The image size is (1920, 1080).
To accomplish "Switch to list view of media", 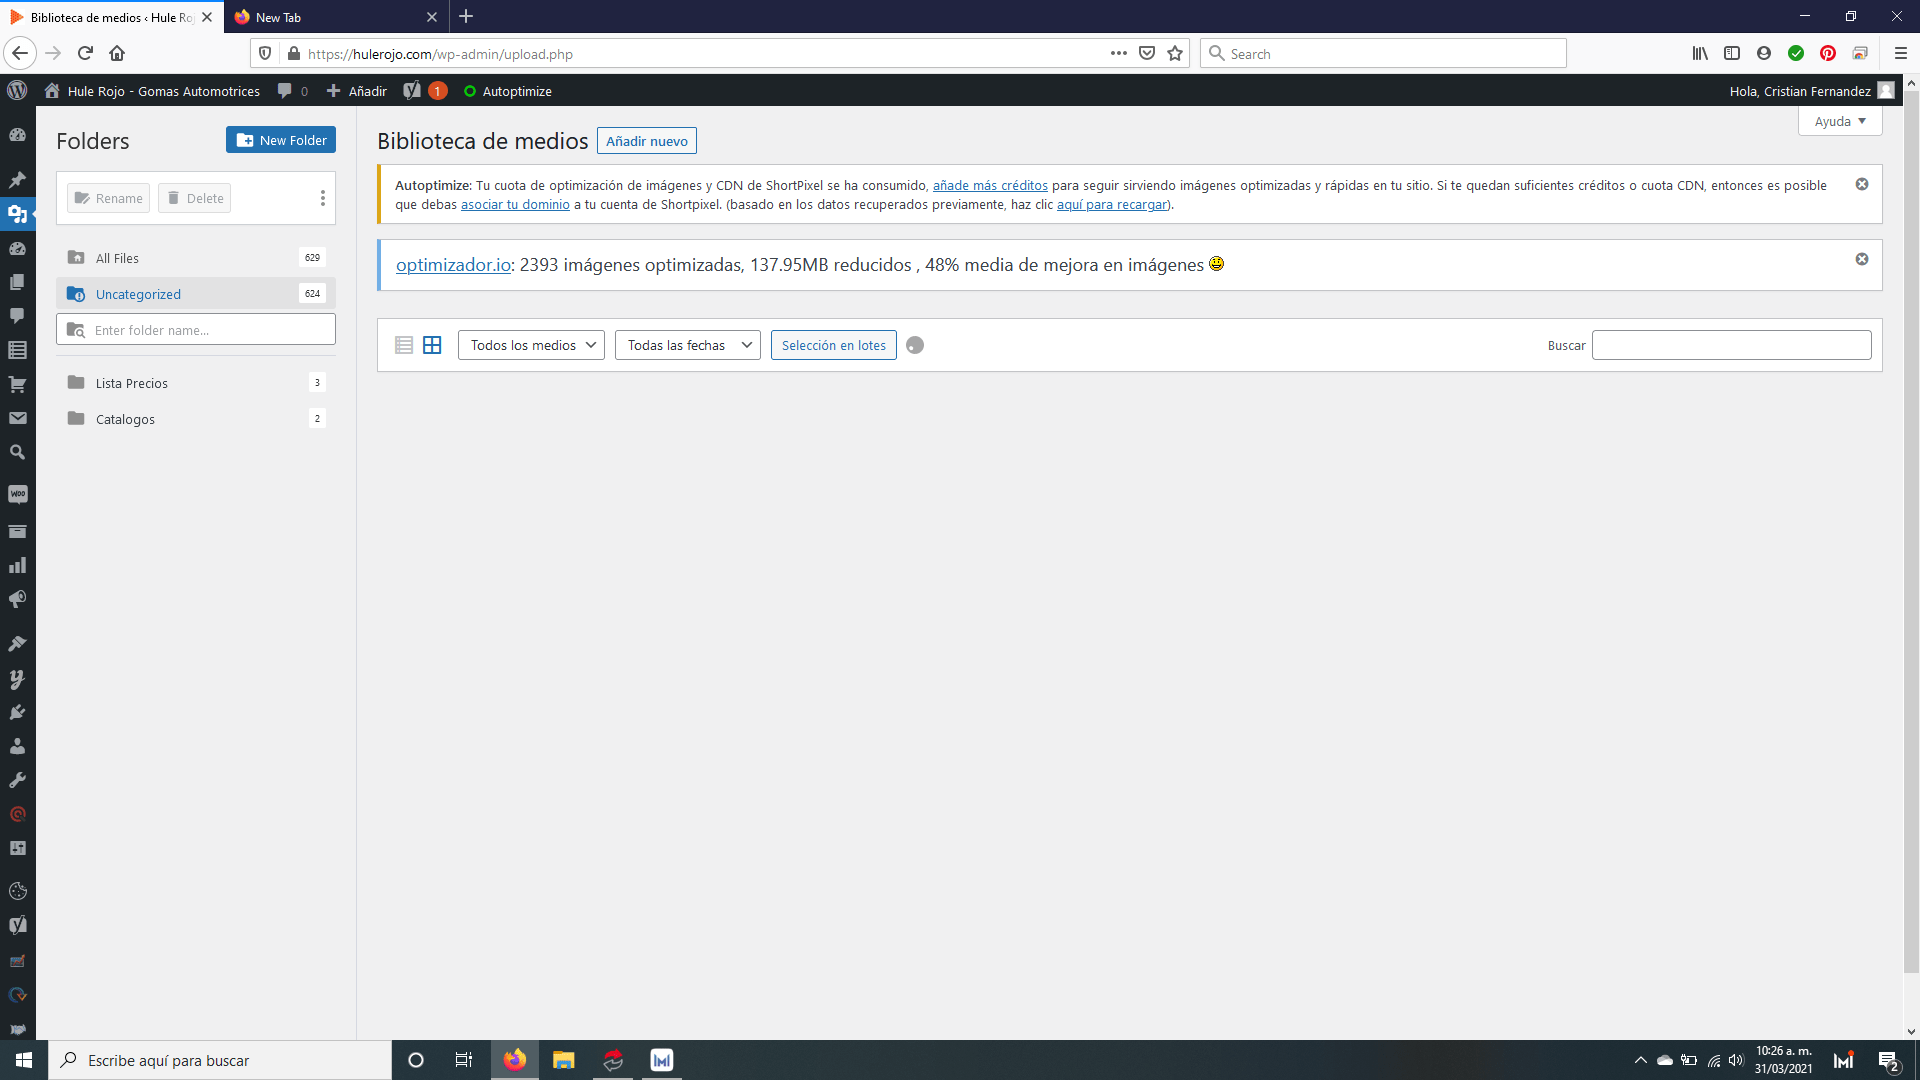I will tap(404, 345).
